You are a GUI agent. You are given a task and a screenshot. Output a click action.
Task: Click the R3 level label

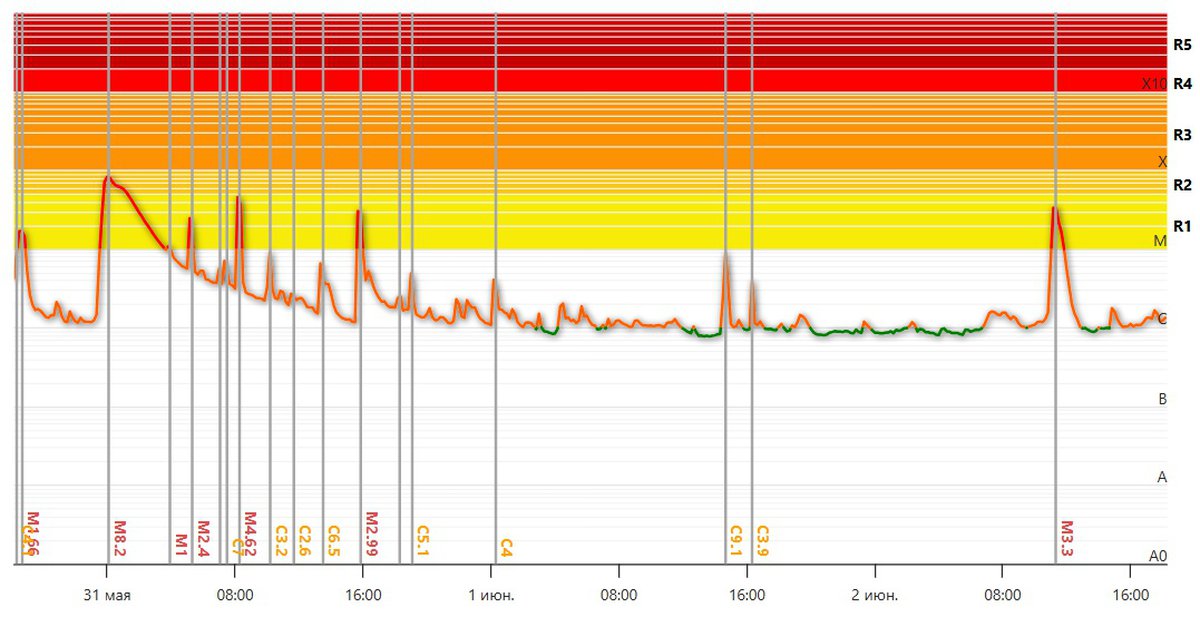pyautogui.click(x=1182, y=134)
